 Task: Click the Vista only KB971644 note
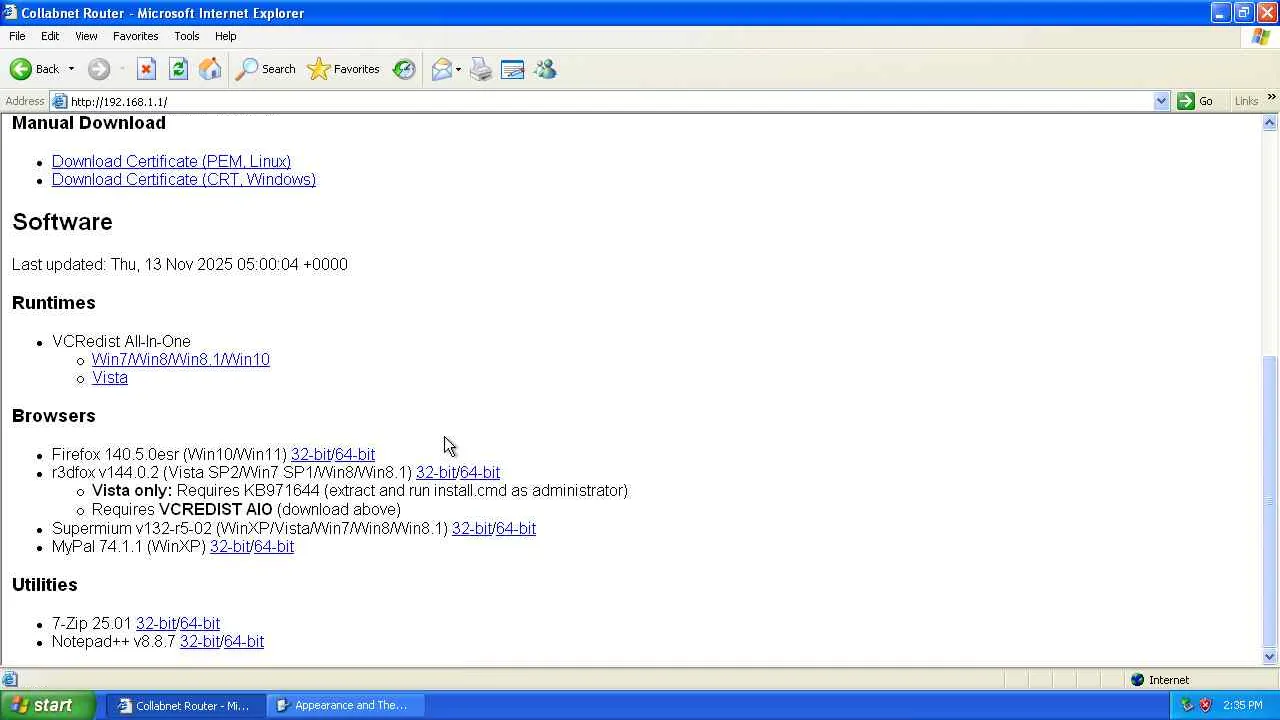(x=360, y=490)
